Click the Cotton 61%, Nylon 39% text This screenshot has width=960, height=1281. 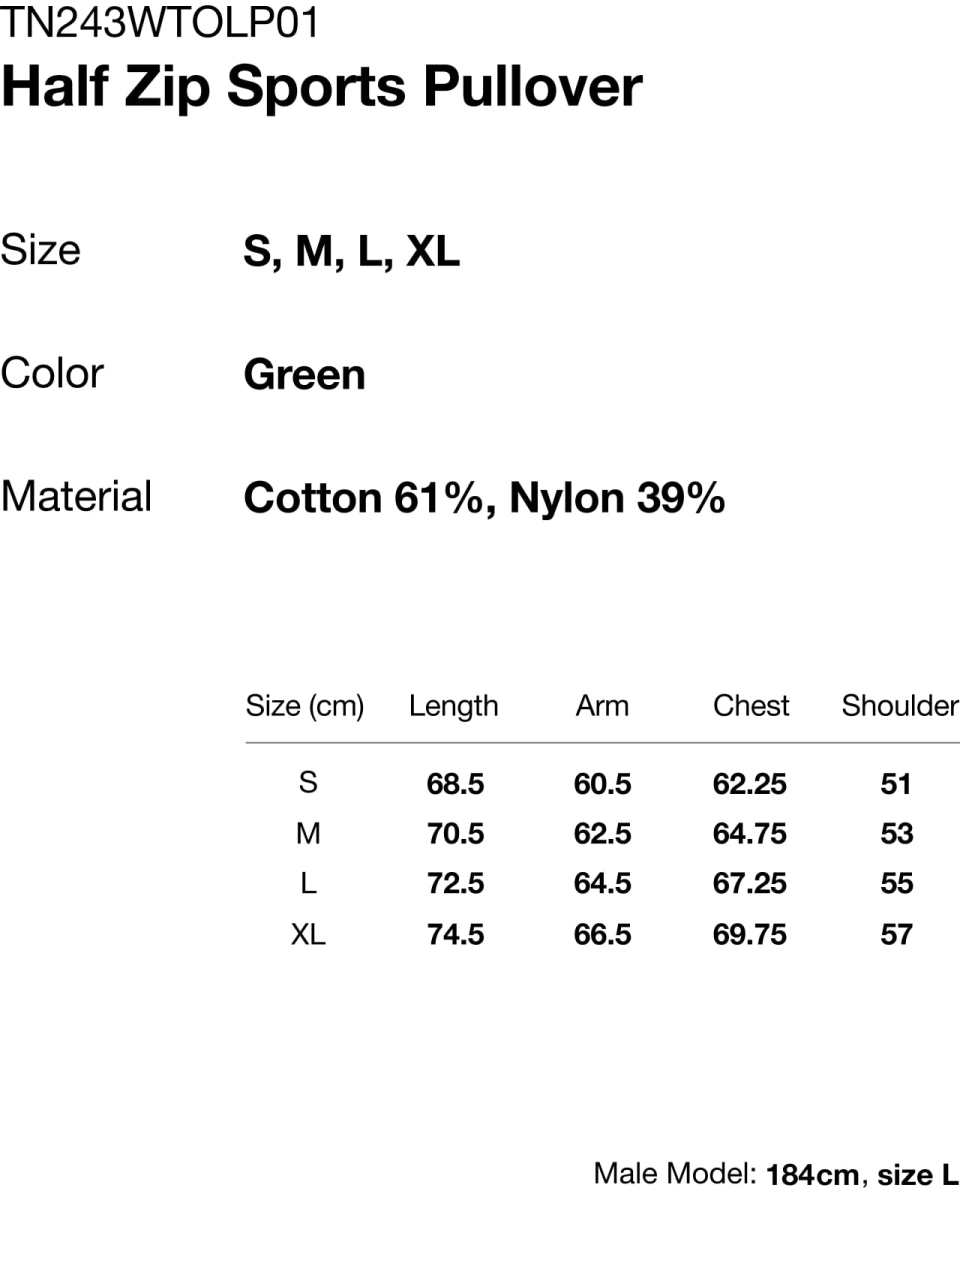pyautogui.click(x=484, y=498)
